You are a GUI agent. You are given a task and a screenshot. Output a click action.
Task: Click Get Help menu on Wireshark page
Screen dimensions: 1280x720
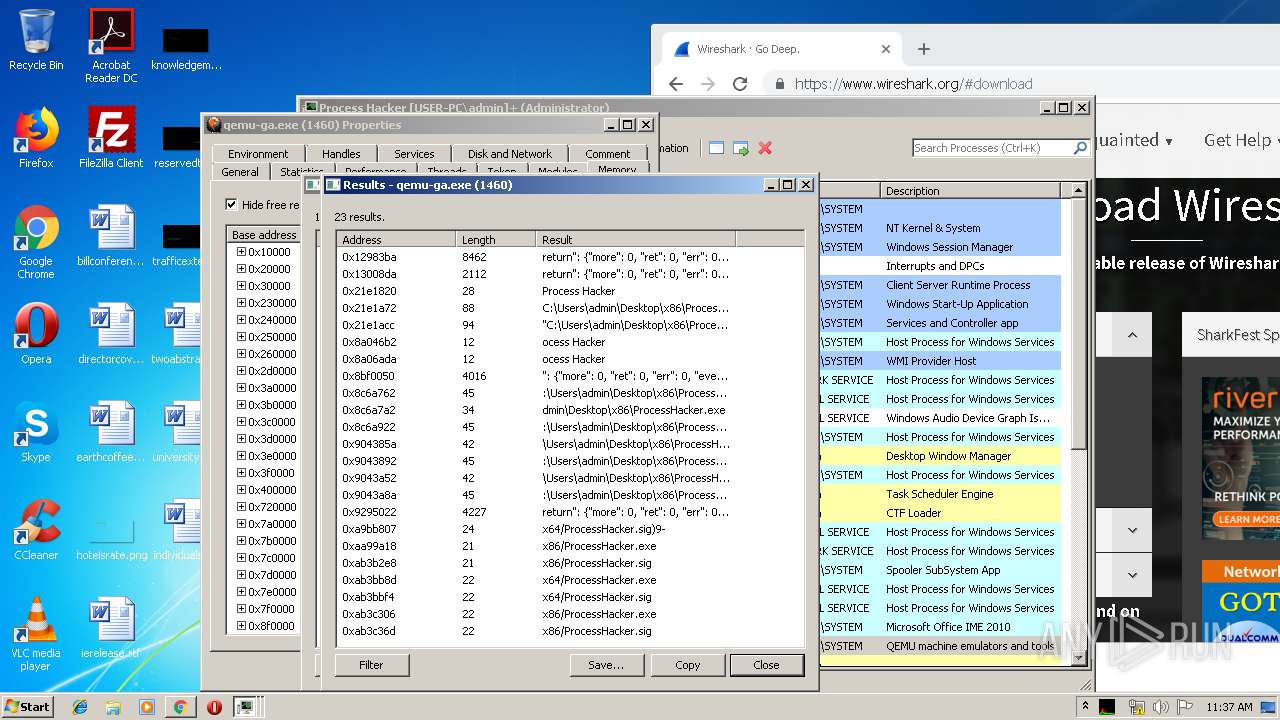(x=1240, y=140)
